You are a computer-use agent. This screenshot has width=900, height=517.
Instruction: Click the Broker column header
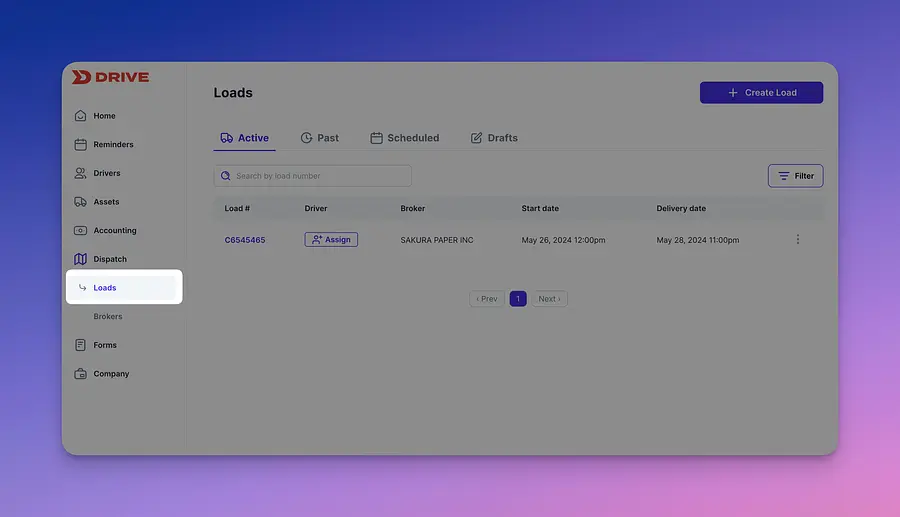pyautogui.click(x=413, y=209)
